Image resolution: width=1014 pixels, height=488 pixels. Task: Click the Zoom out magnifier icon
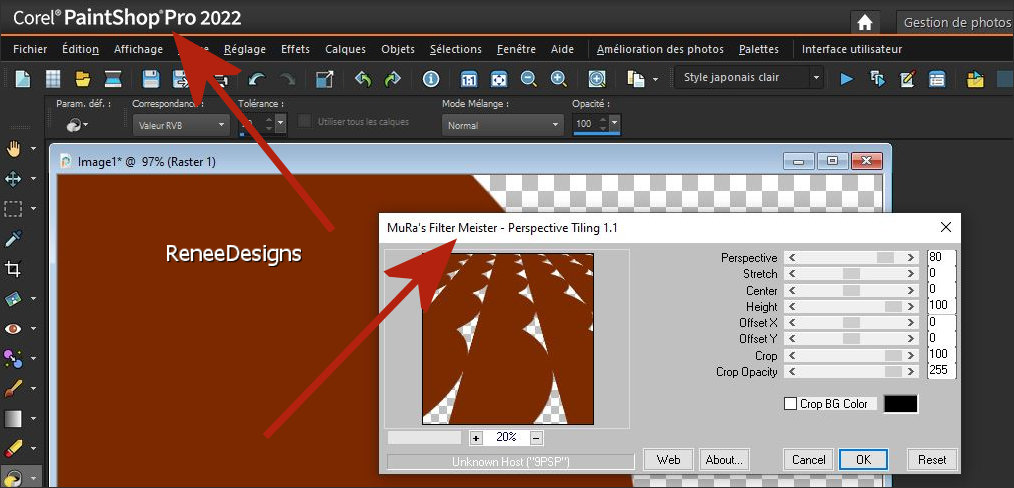click(529, 79)
